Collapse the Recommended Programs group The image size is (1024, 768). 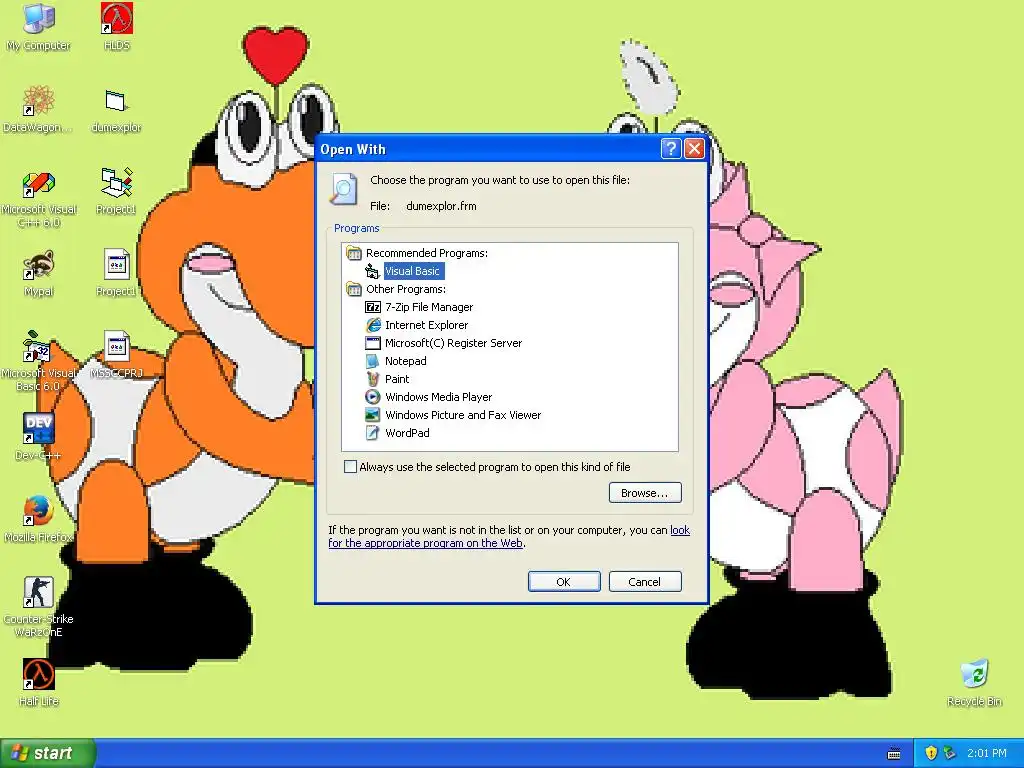coord(353,253)
